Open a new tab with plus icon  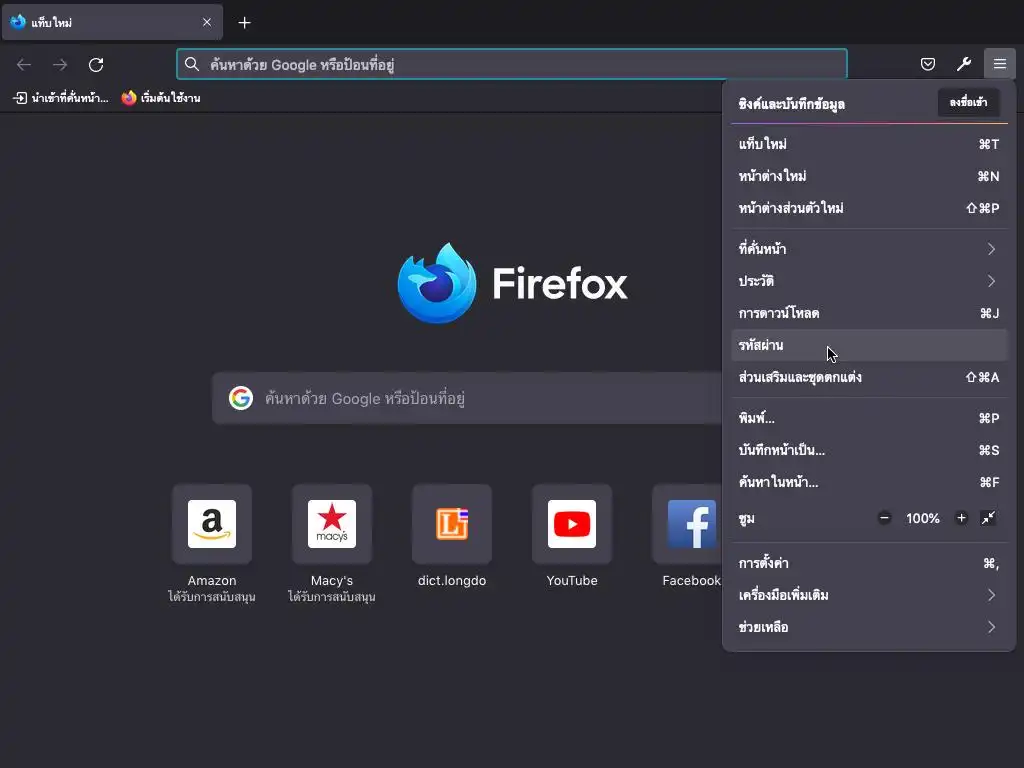[x=244, y=23]
